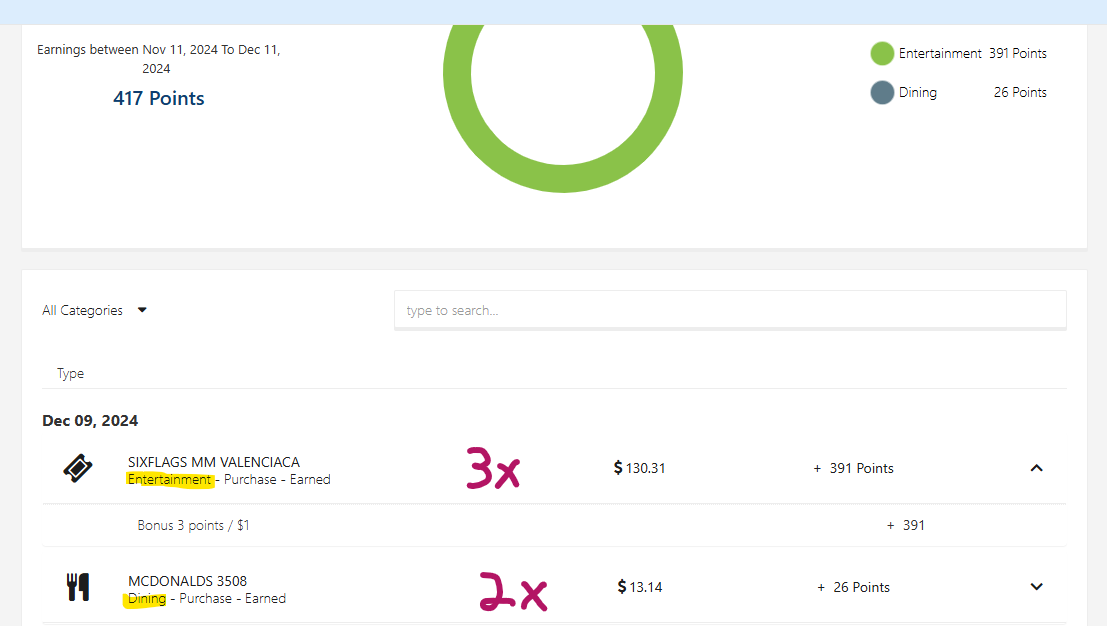Click the fork-and-knife icon beside MCDONALDS 3508
This screenshot has height=626, width=1107.
coord(79,585)
